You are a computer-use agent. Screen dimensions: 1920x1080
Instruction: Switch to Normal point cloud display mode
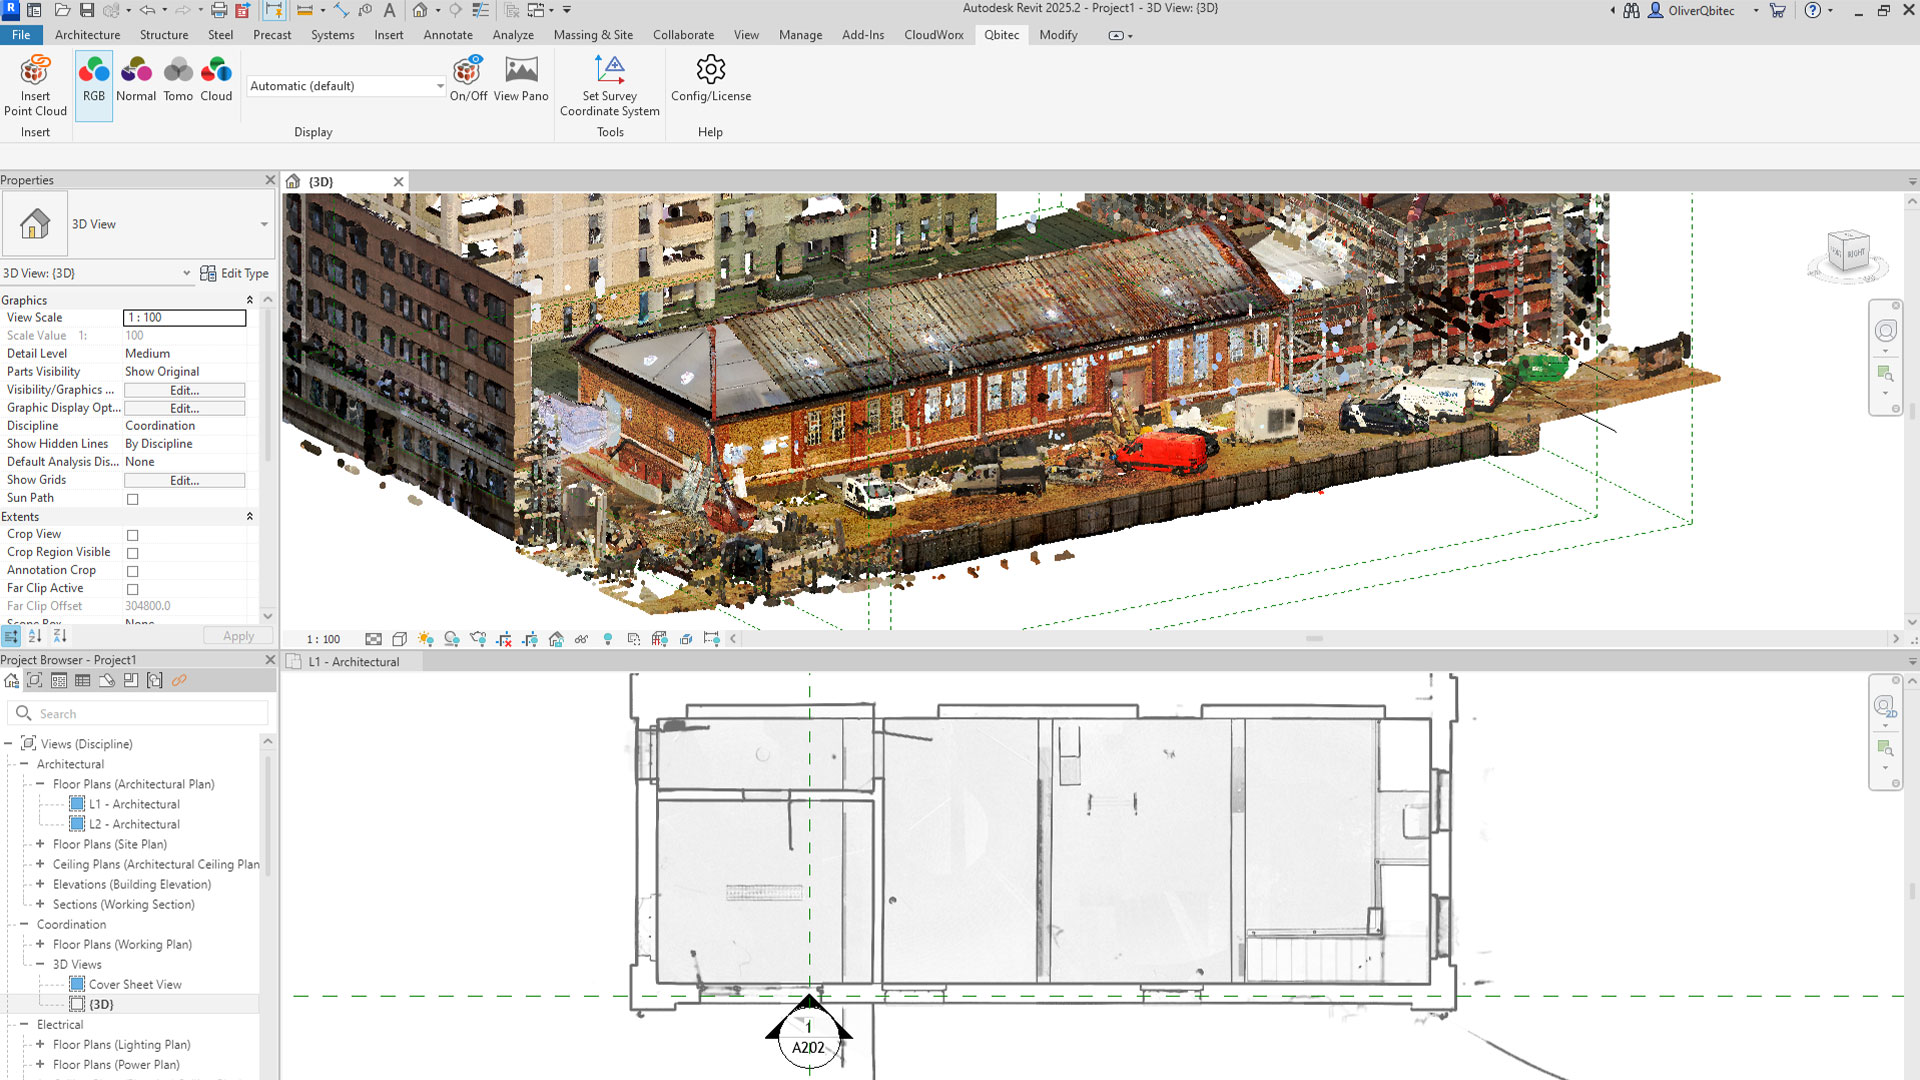pyautogui.click(x=136, y=78)
